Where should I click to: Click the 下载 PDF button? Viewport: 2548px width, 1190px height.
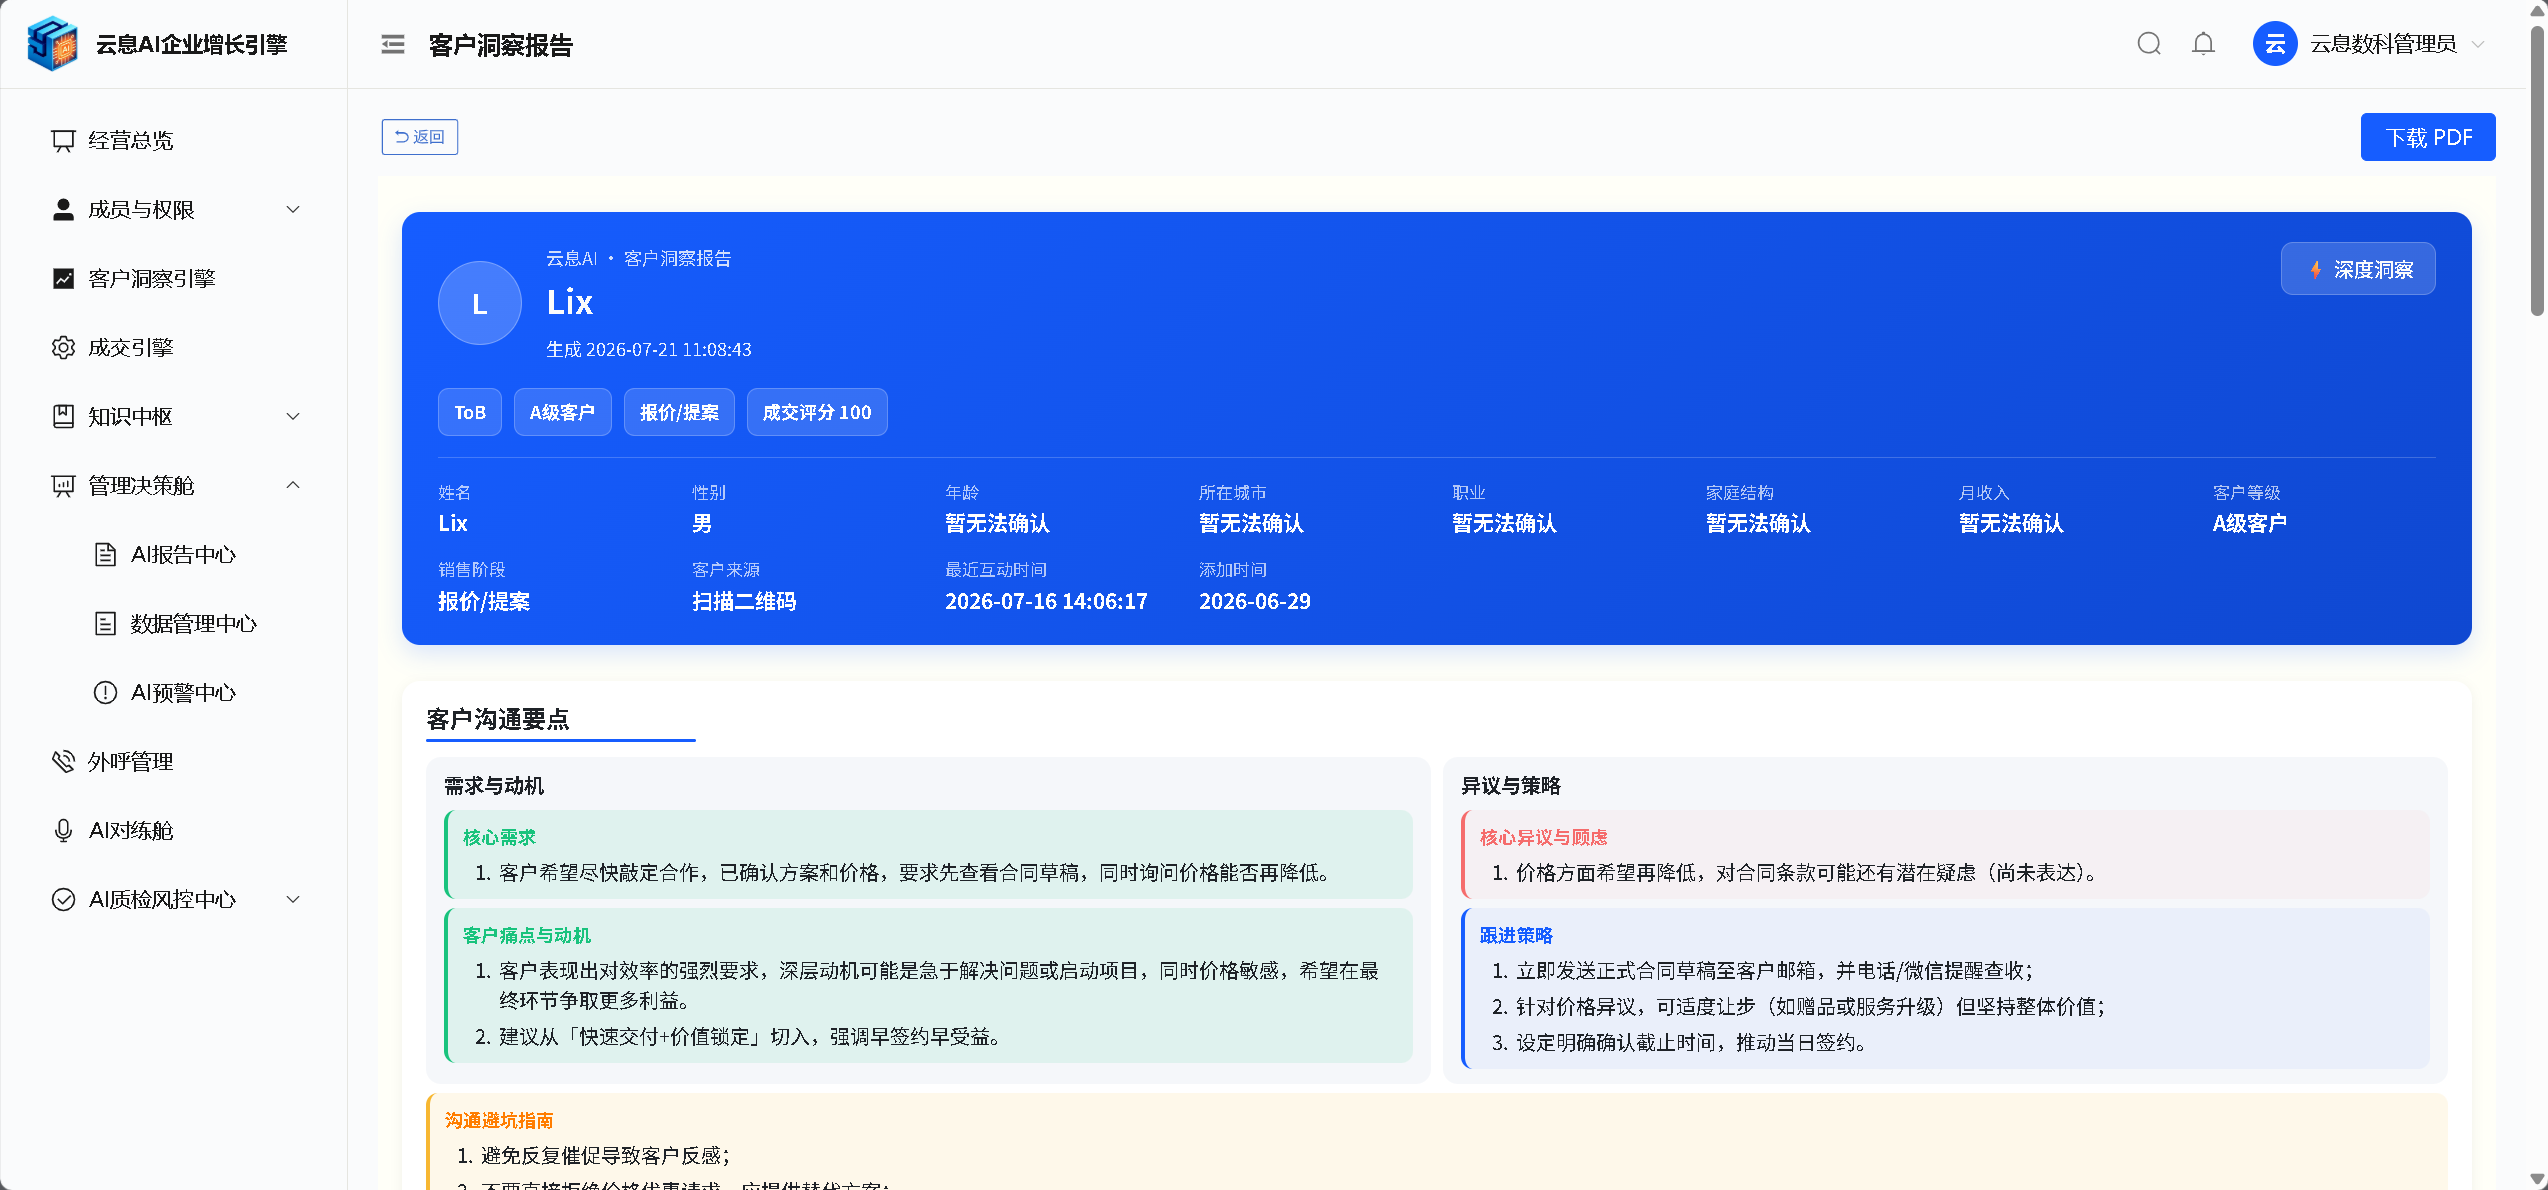(2428, 137)
